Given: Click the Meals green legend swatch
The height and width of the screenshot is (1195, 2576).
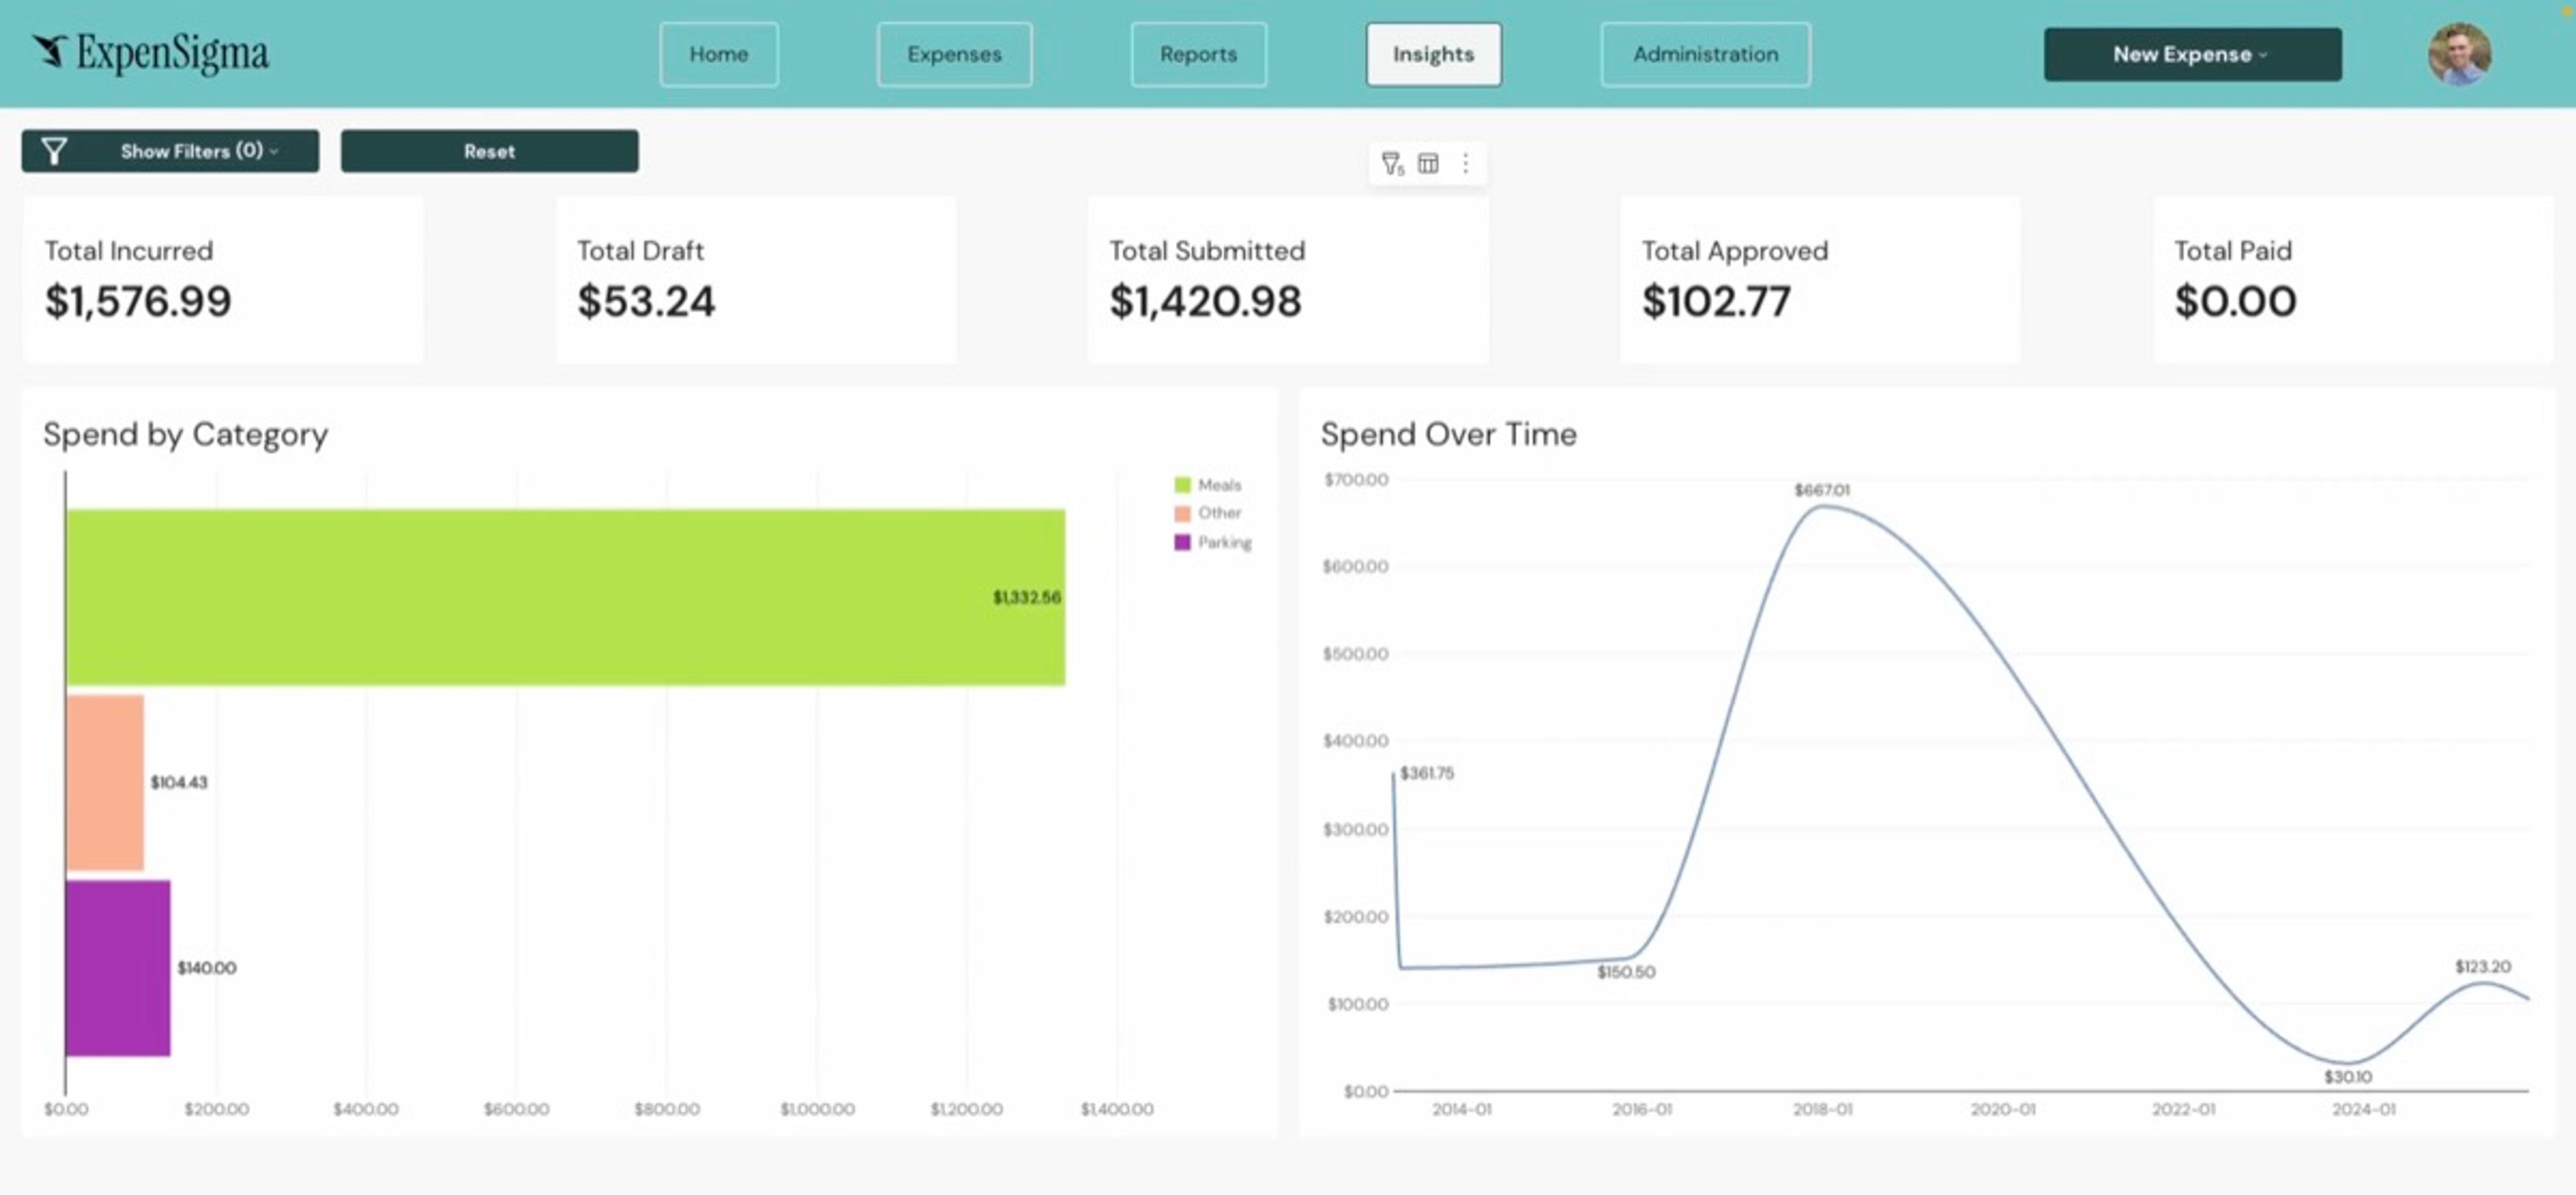Looking at the screenshot, I should tap(1182, 485).
